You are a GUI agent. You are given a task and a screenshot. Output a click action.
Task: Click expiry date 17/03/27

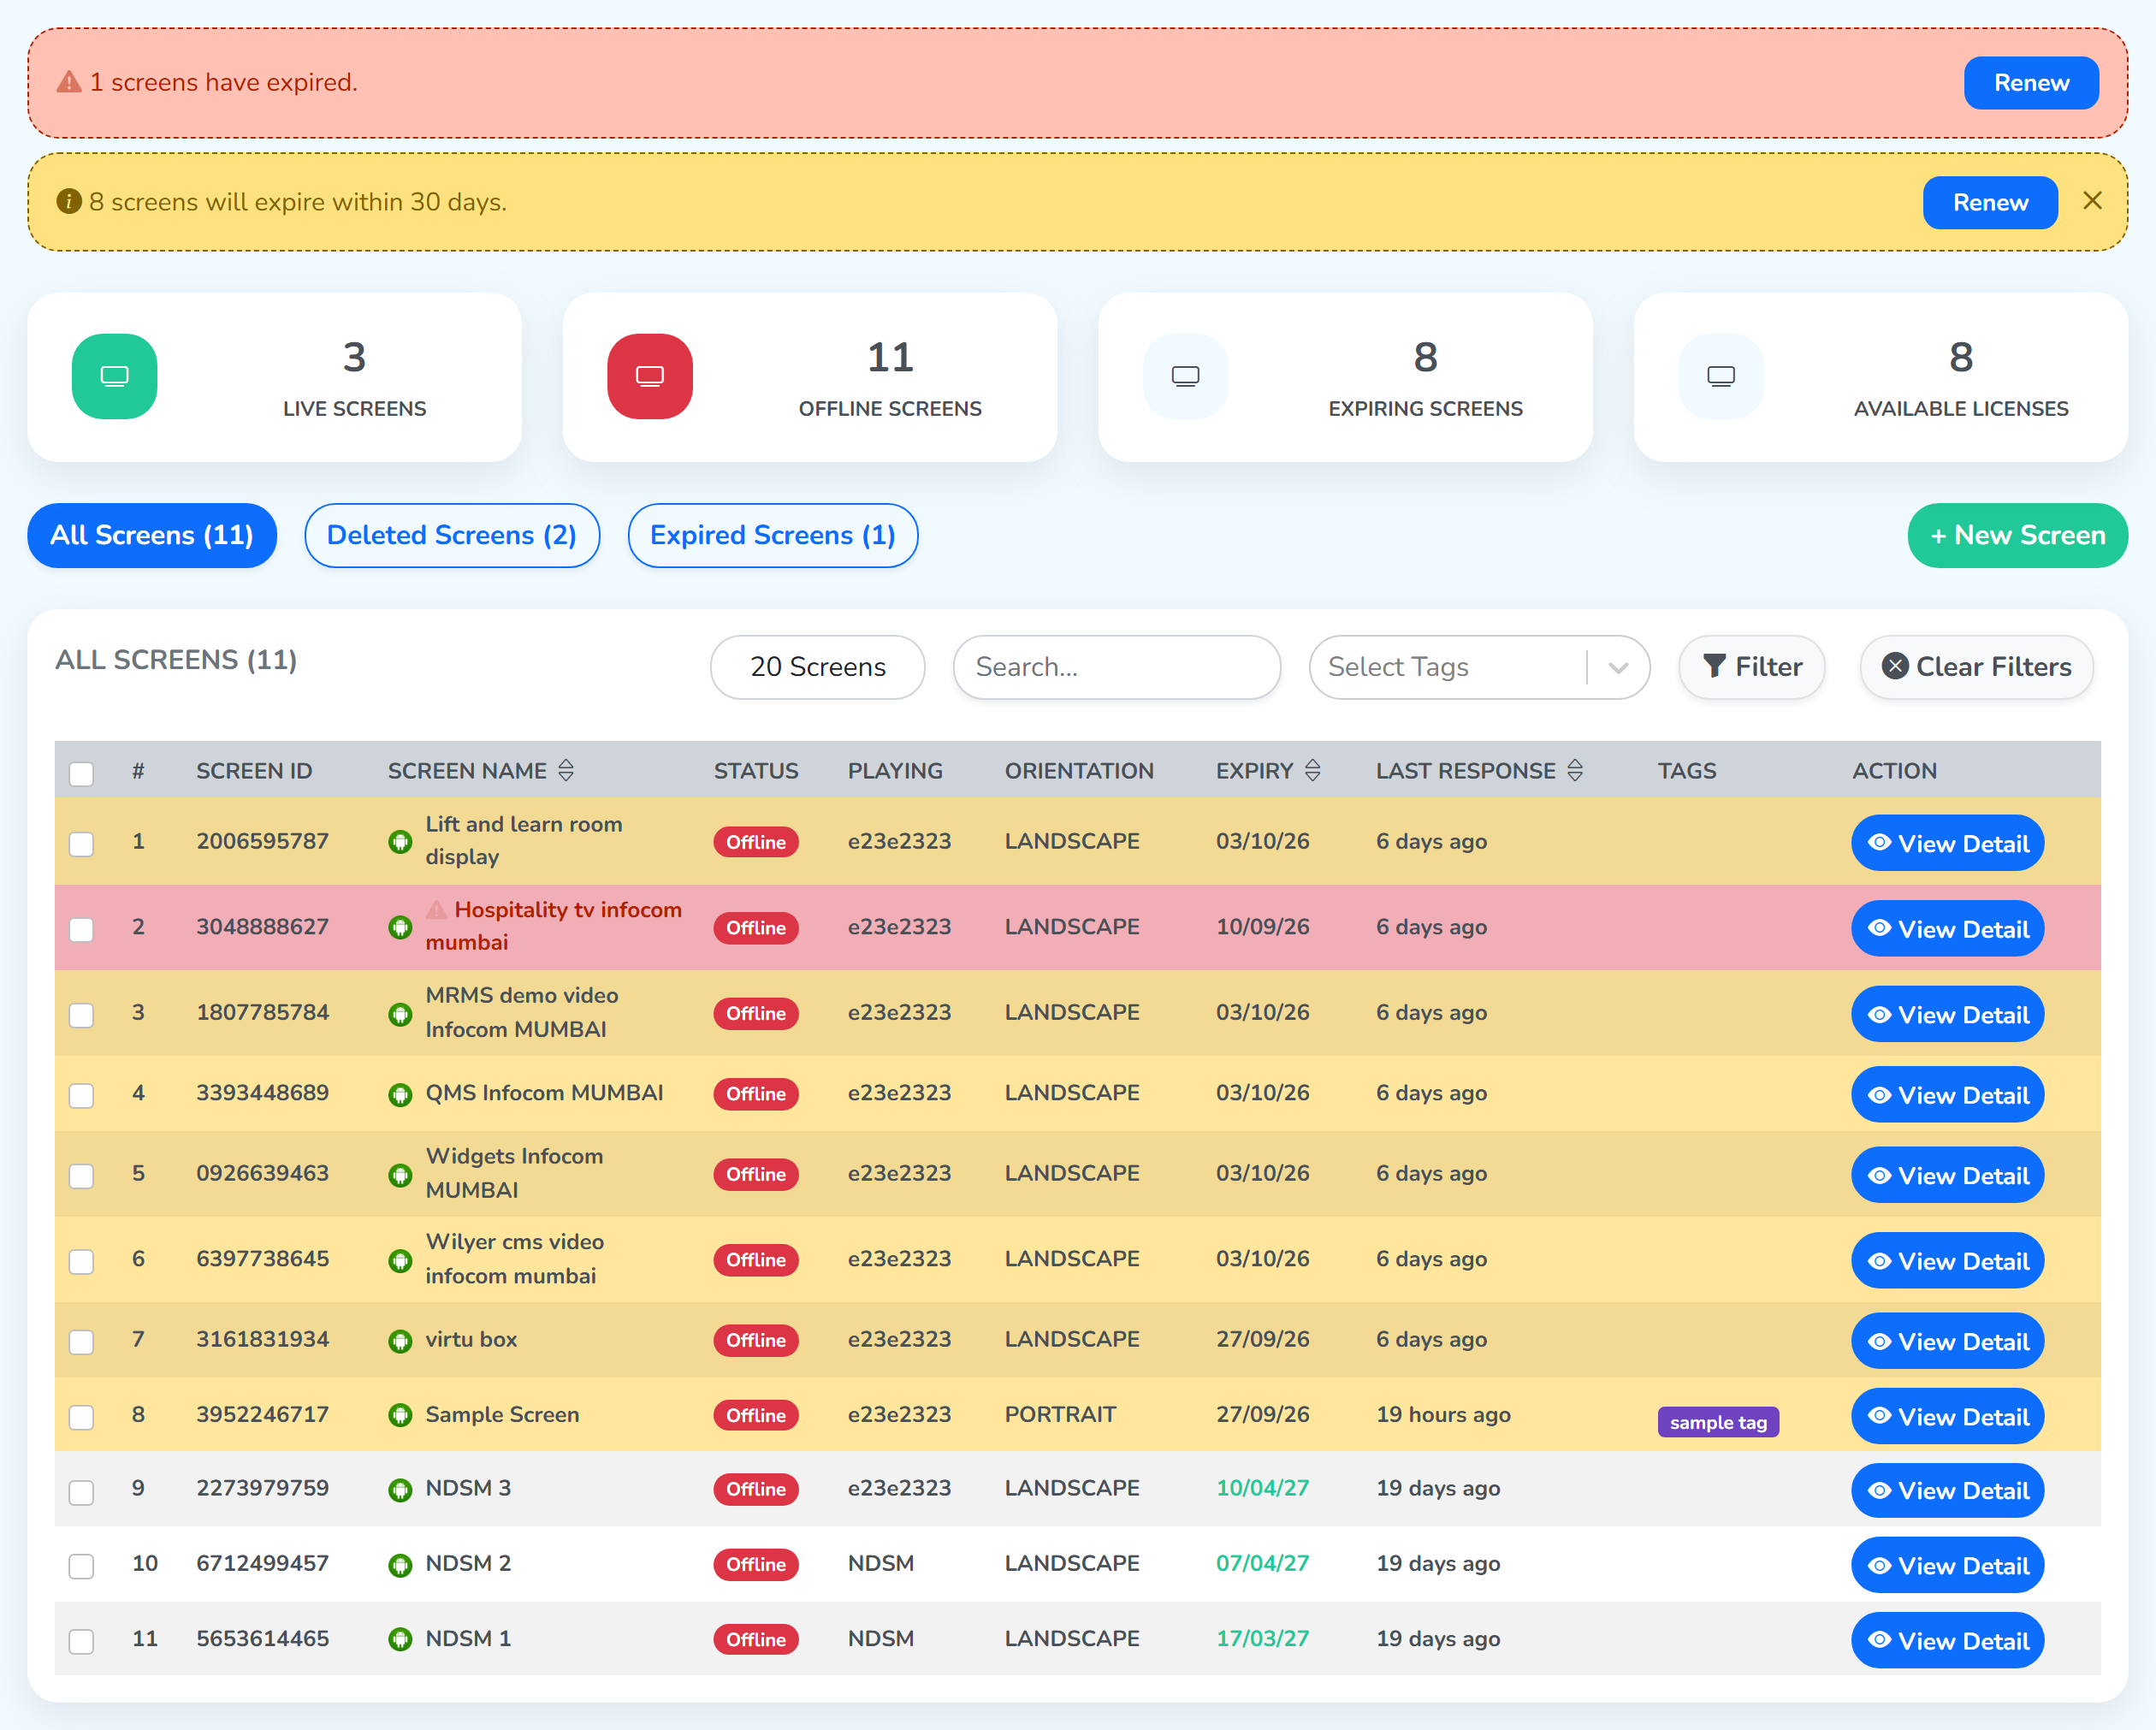coord(1262,1638)
